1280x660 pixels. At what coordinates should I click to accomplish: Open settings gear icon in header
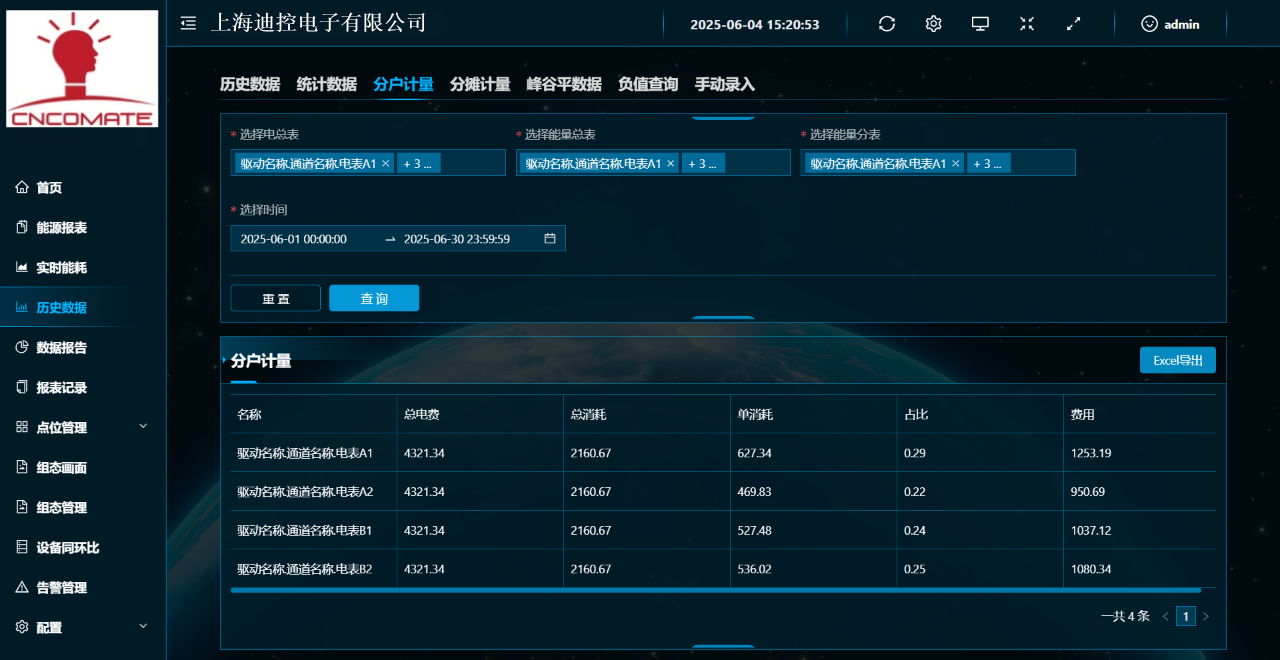(933, 24)
